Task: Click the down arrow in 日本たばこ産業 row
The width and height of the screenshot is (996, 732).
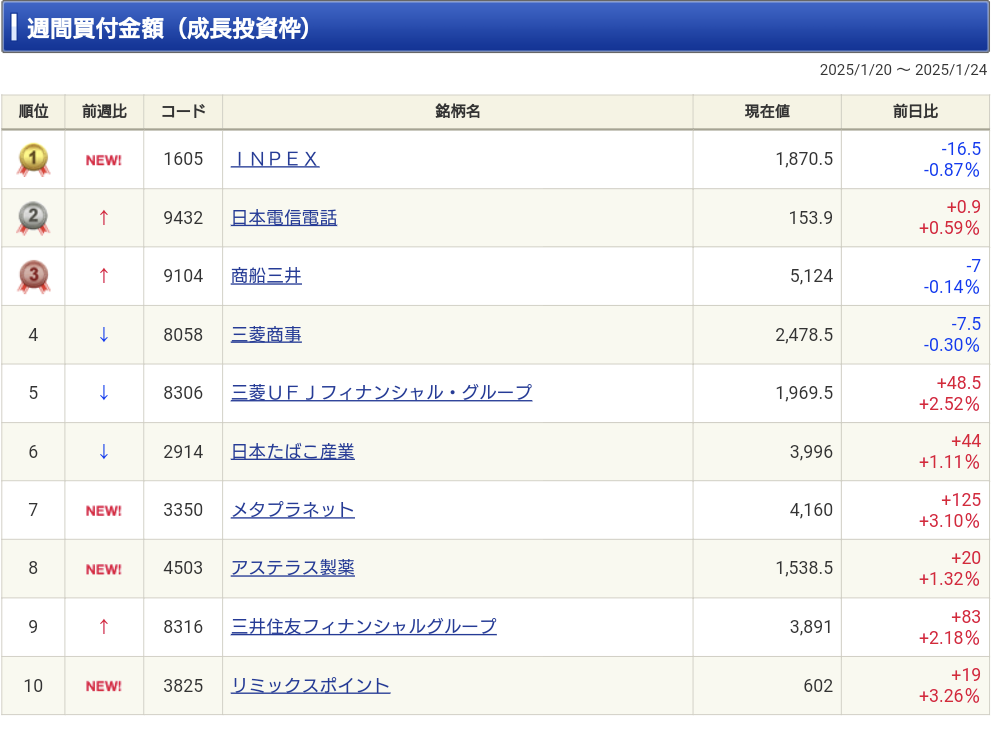Action: [x=104, y=452]
